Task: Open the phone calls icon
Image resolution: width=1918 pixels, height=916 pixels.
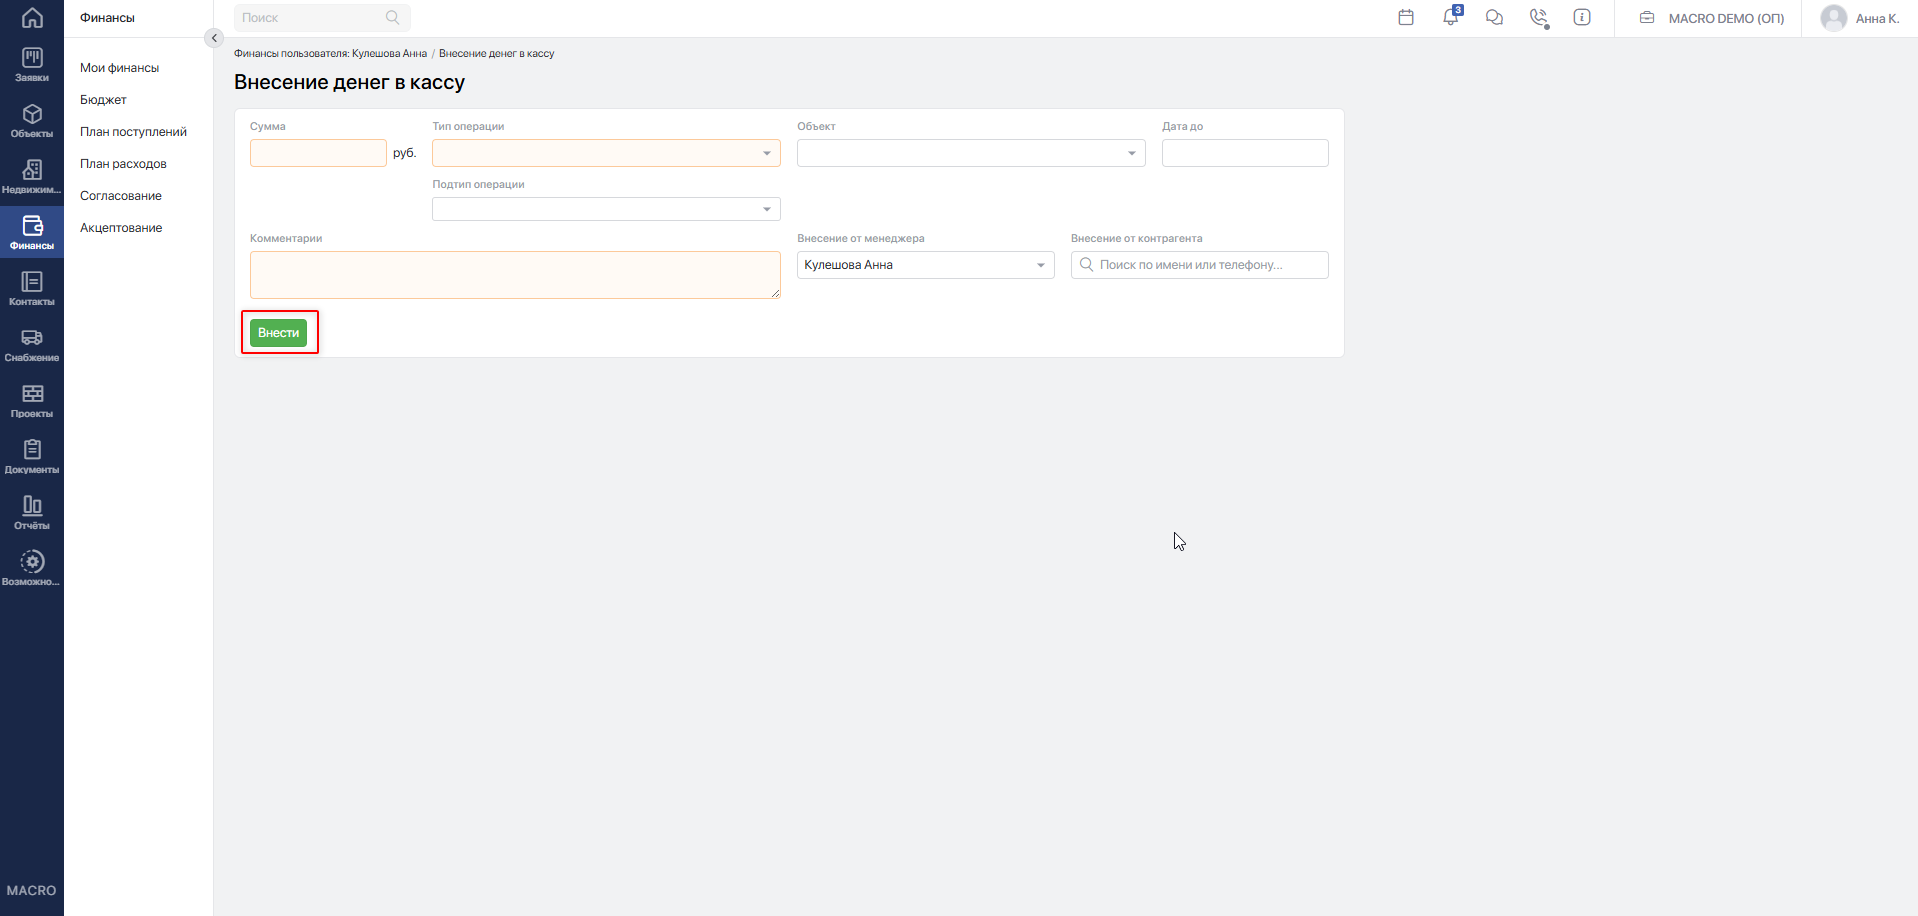Action: tap(1539, 17)
